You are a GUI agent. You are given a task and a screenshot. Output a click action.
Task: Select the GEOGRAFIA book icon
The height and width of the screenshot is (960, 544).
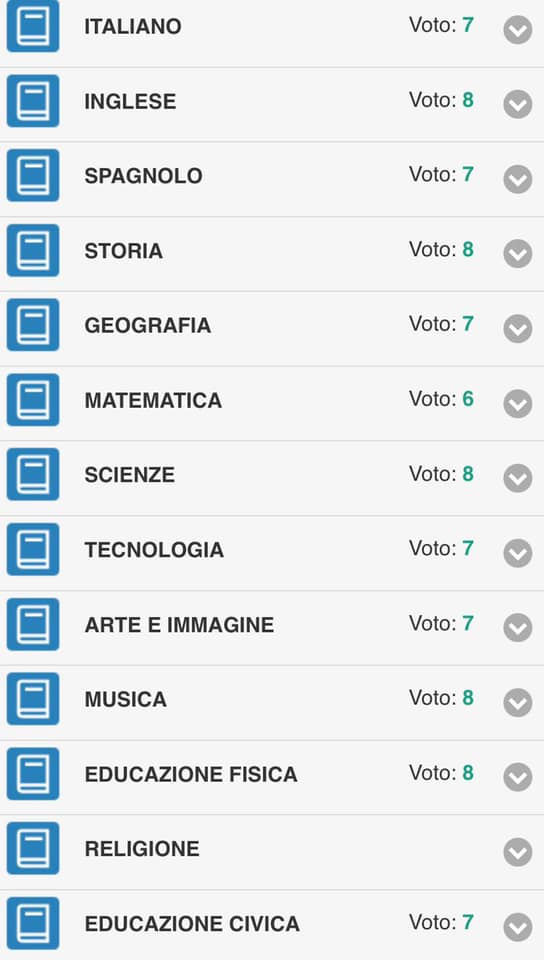(x=33, y=325)
